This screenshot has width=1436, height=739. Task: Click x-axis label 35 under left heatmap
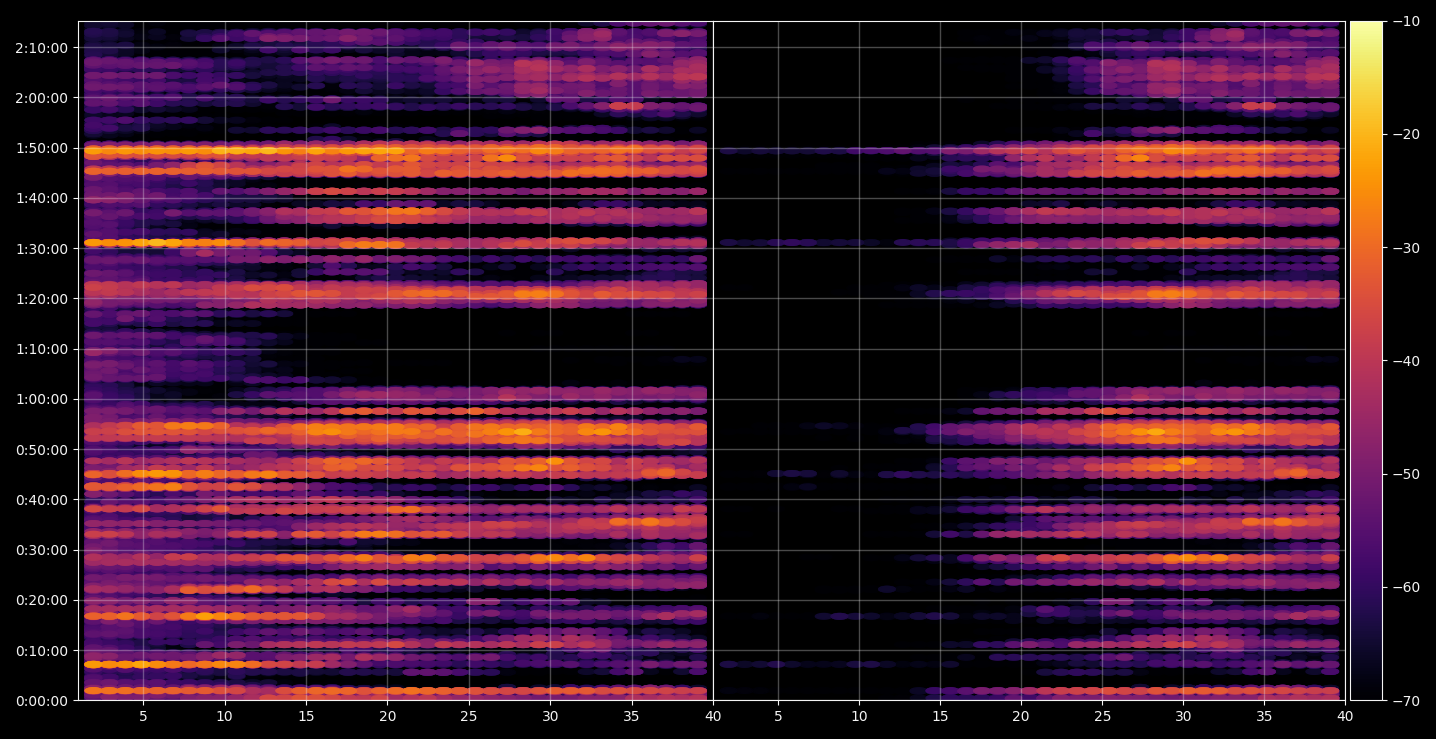(x=632, y=717)
